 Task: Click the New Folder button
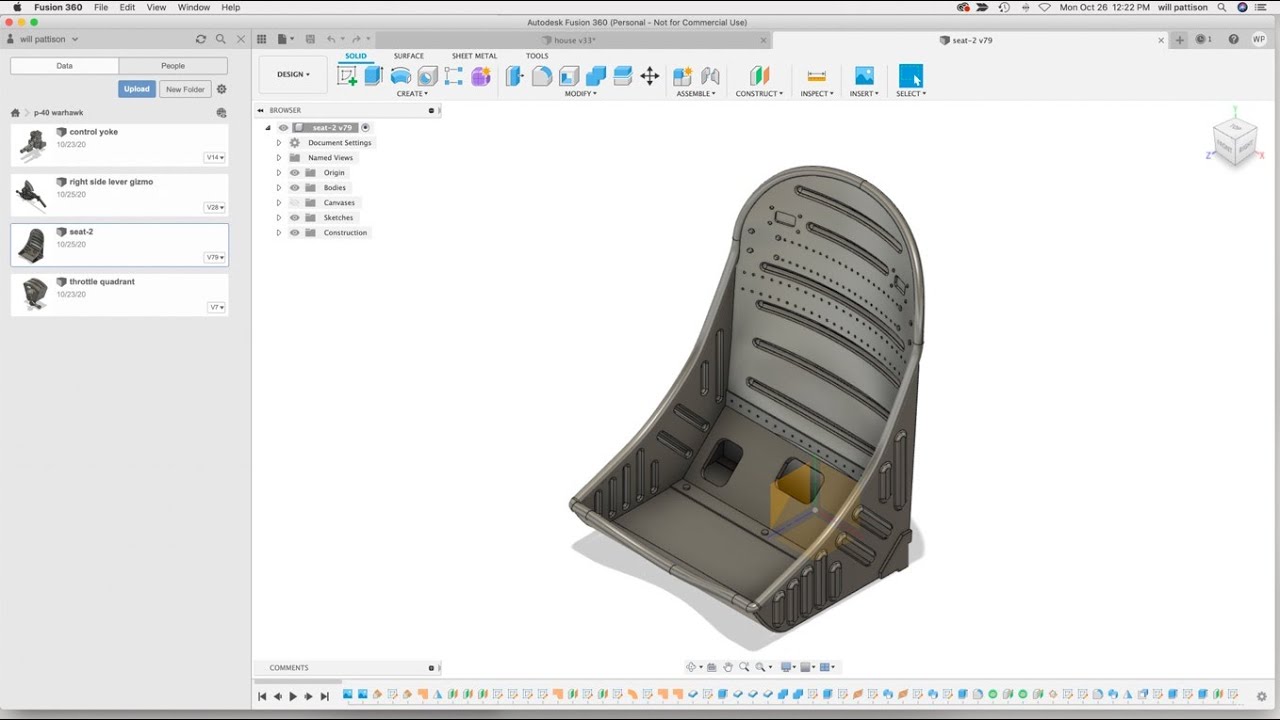pos(185,89)
